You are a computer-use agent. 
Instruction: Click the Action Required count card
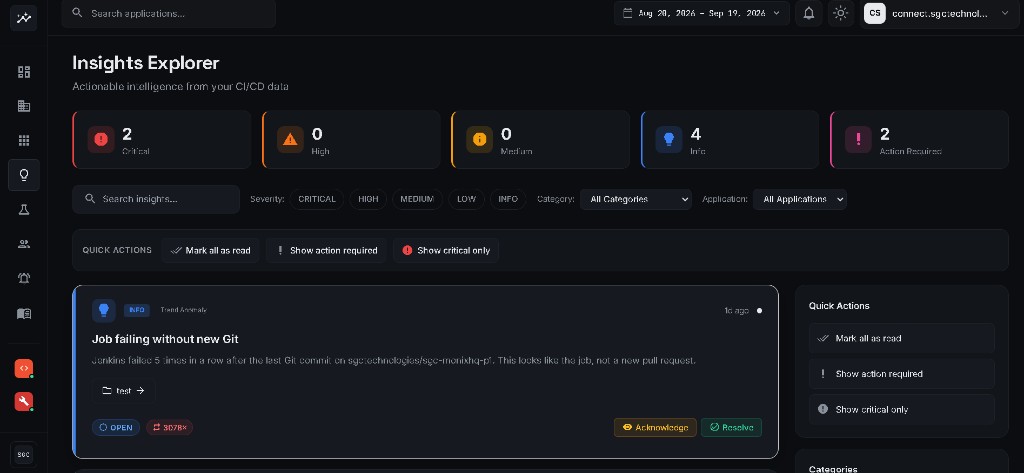click(x=920, y=140)
